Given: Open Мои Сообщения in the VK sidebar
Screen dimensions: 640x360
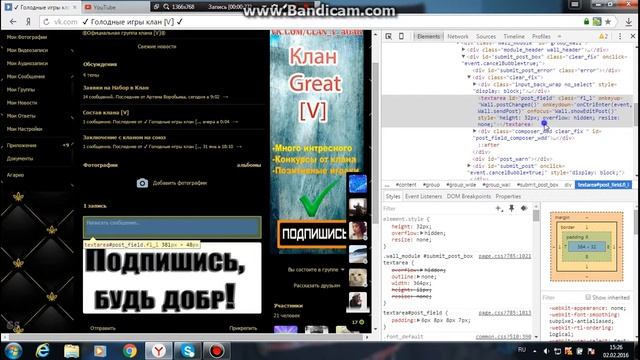Looking at the screenshot, I should point(26,76).
